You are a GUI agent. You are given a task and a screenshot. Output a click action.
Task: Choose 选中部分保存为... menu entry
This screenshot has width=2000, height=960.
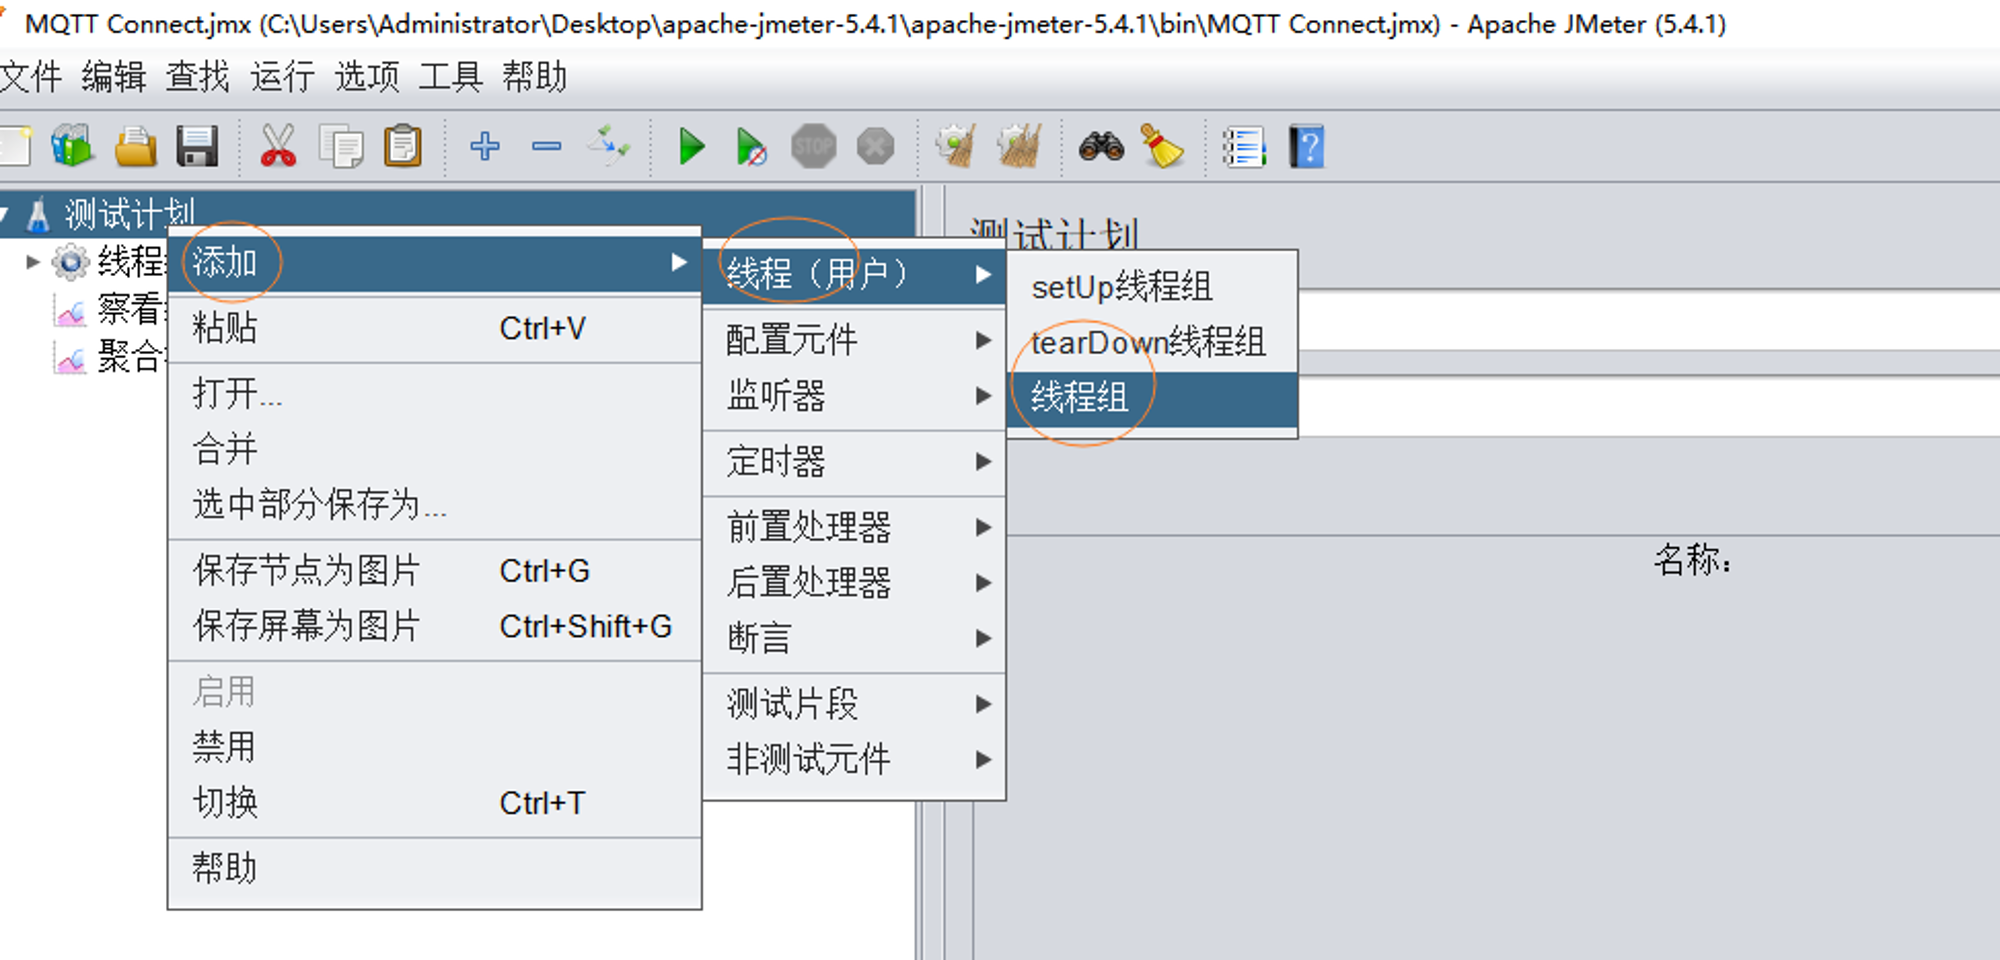435,504
